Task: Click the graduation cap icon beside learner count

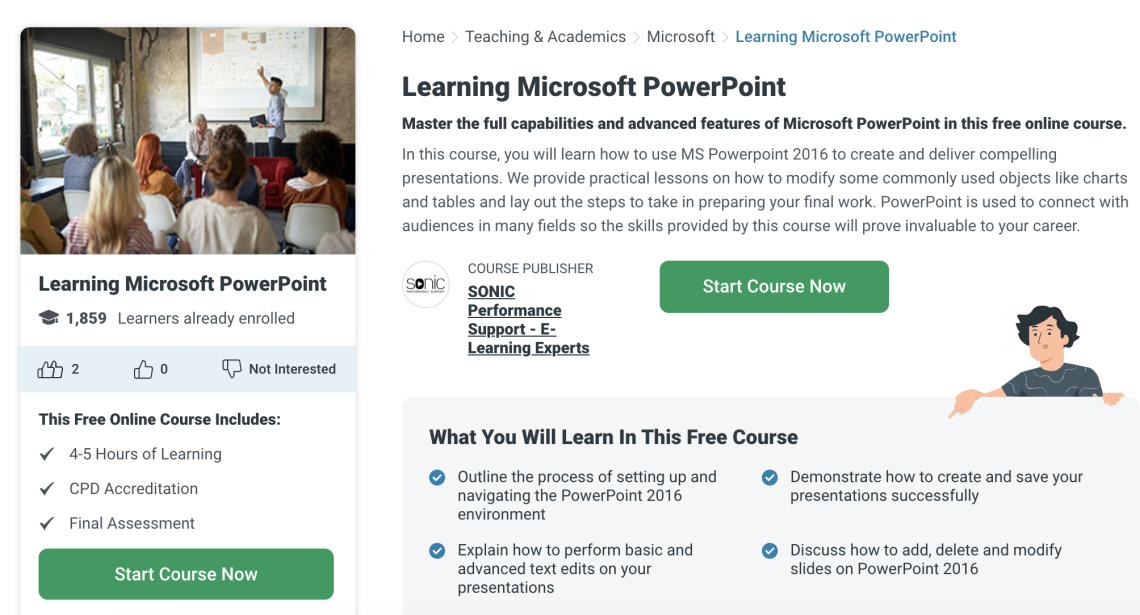Action: 48,318
